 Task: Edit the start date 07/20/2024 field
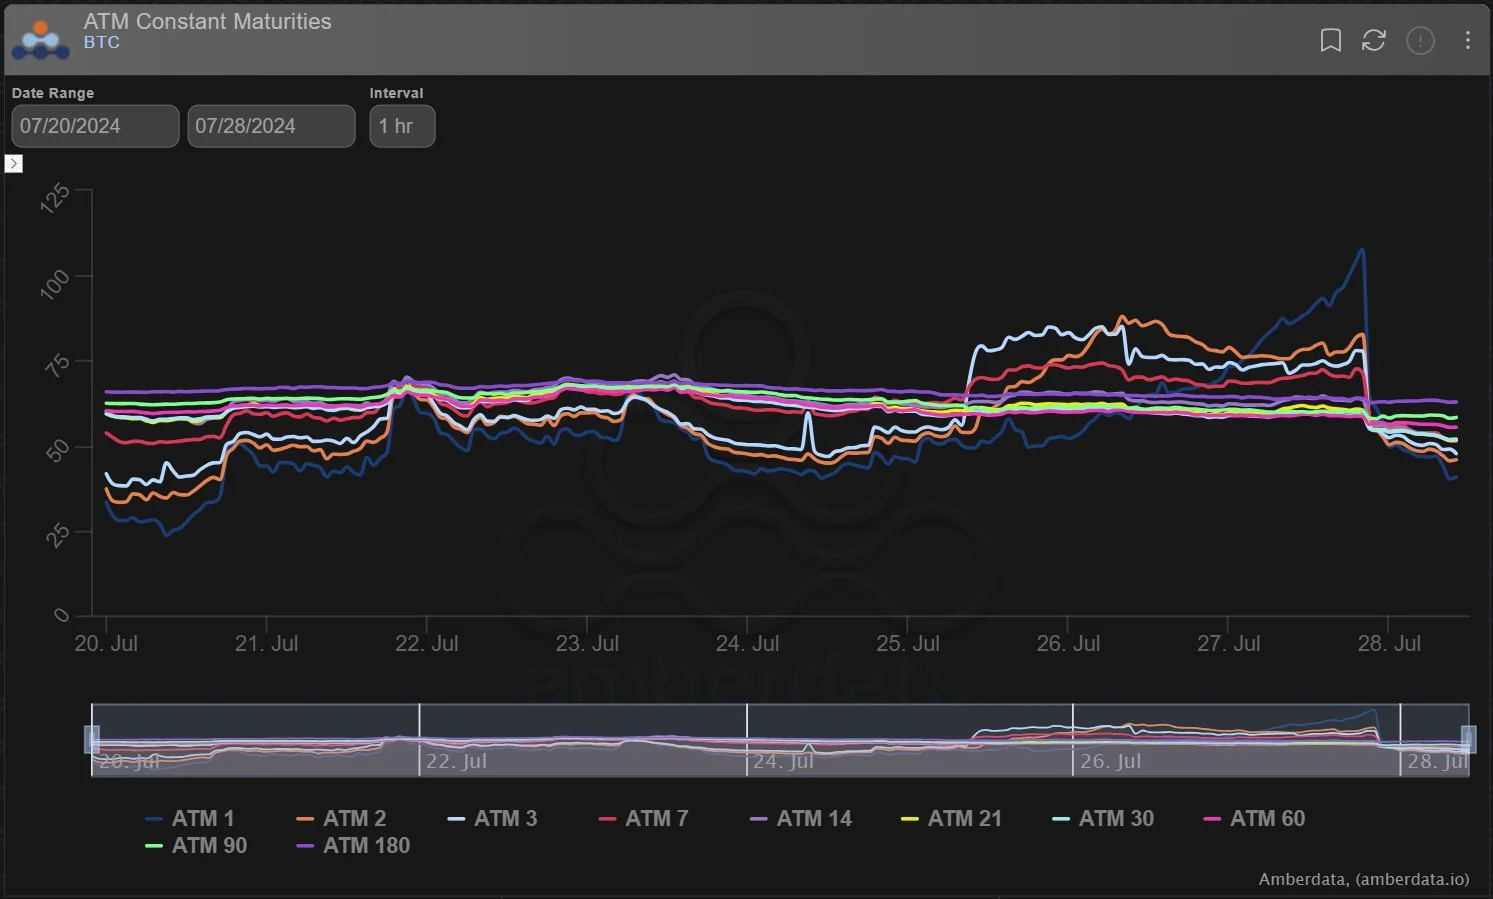pyautogui.click(x=95, y=126)
